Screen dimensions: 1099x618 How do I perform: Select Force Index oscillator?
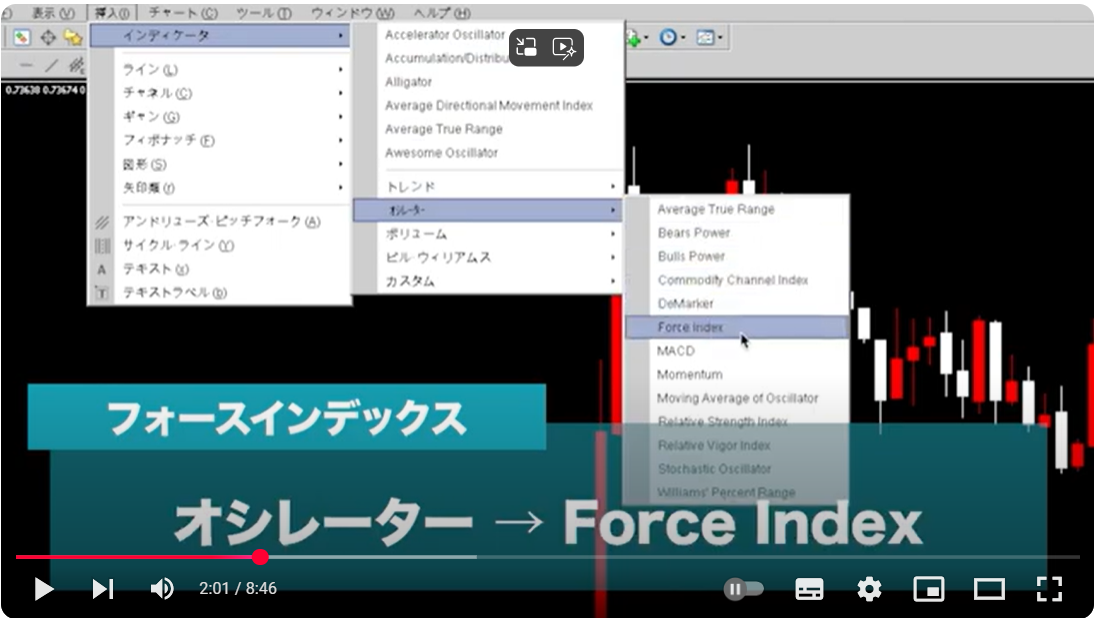point(737,327)
